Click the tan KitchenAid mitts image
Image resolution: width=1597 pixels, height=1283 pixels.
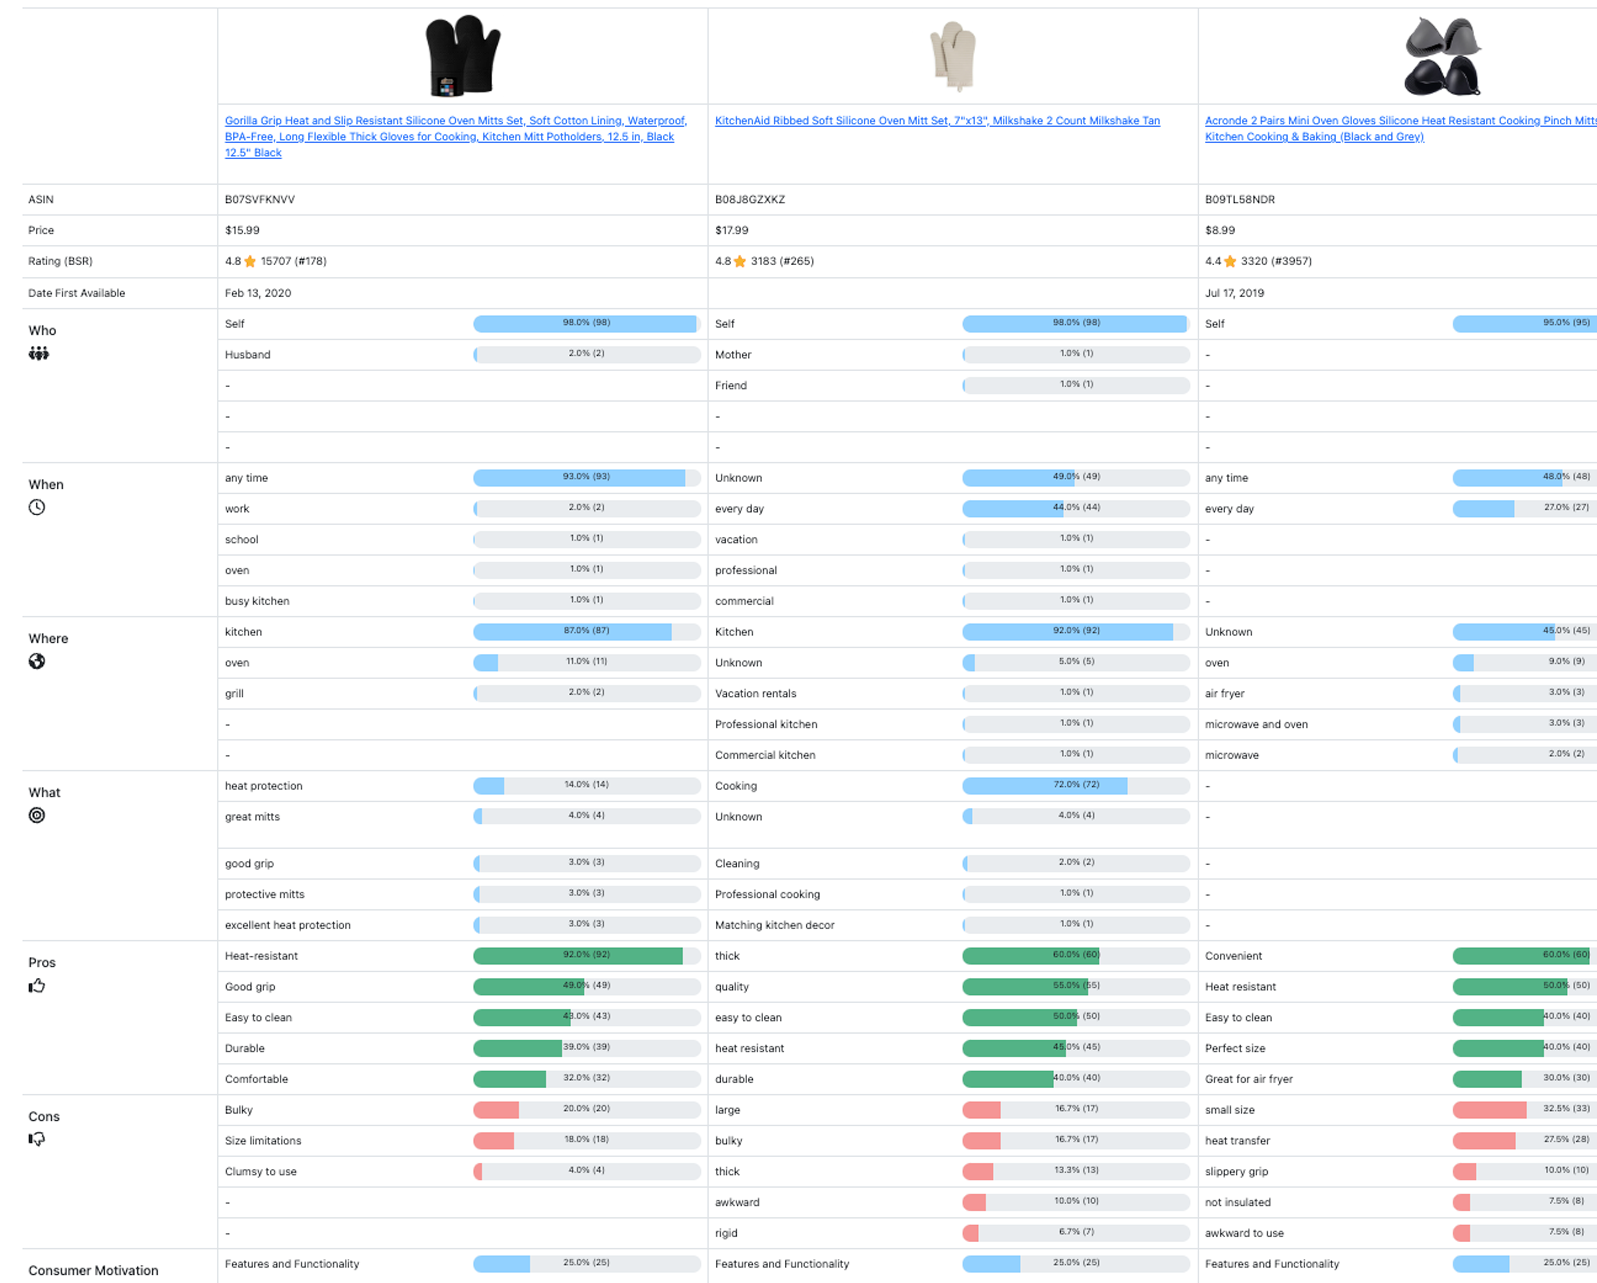point(952,56)
